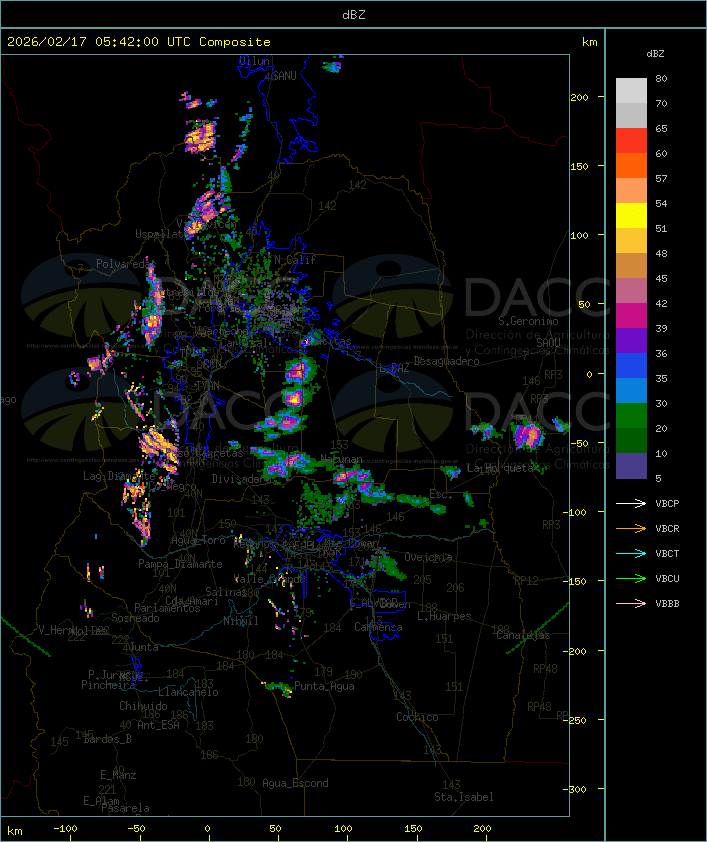Click the Bardas_B place label
Viewport: 707px width, 842px height.
click(107, 739)
